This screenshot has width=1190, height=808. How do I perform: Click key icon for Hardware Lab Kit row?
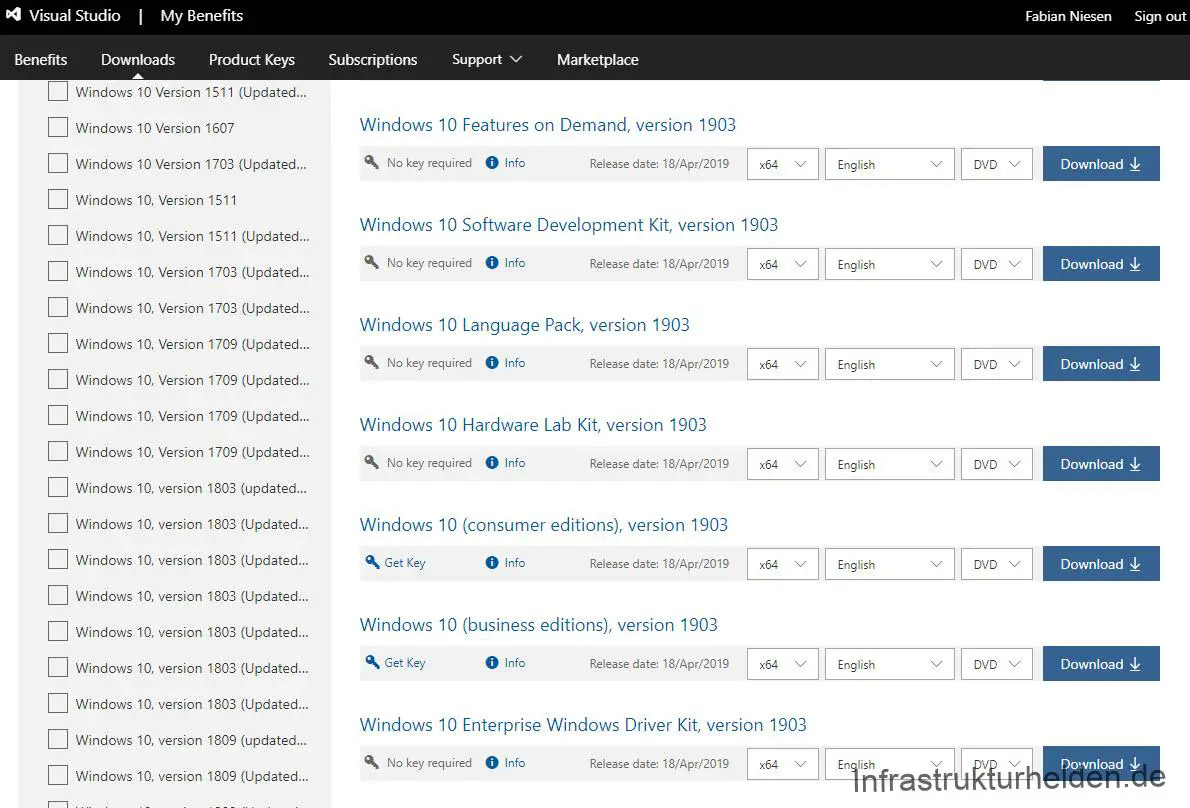click(x=371, y=463)
